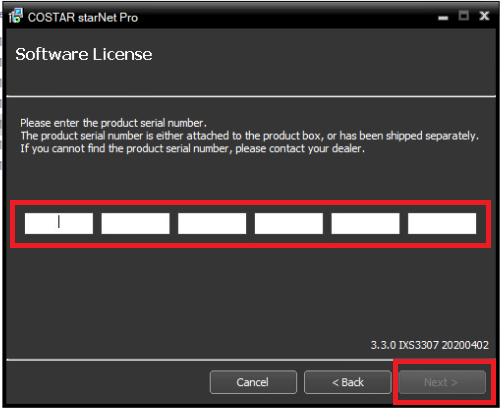
Task: Click the 'shipped separately' instruction line
Action: point(249,136)
